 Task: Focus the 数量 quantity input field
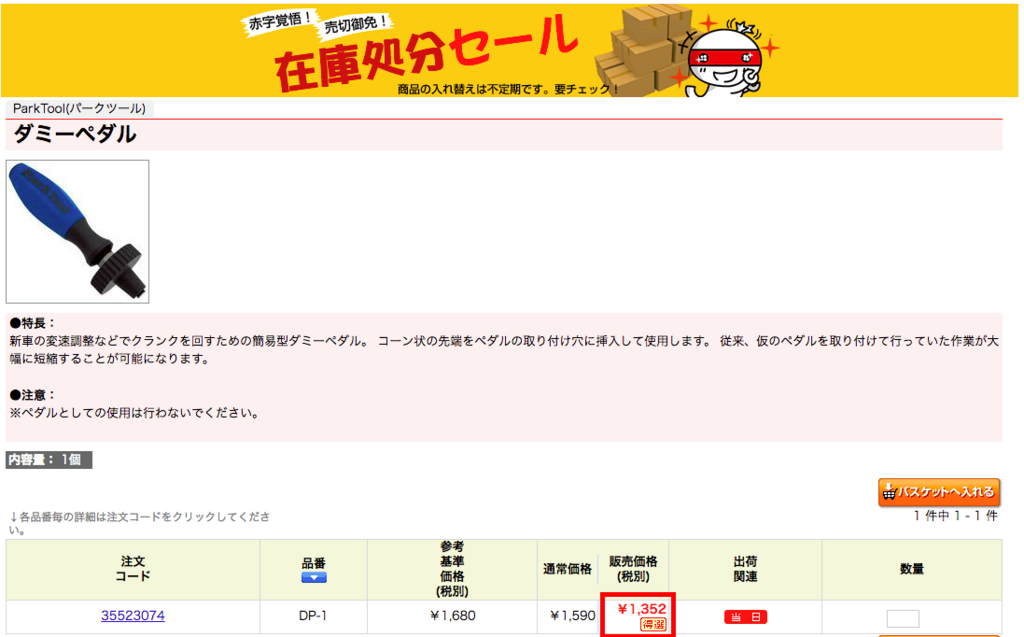click(903, 618)
